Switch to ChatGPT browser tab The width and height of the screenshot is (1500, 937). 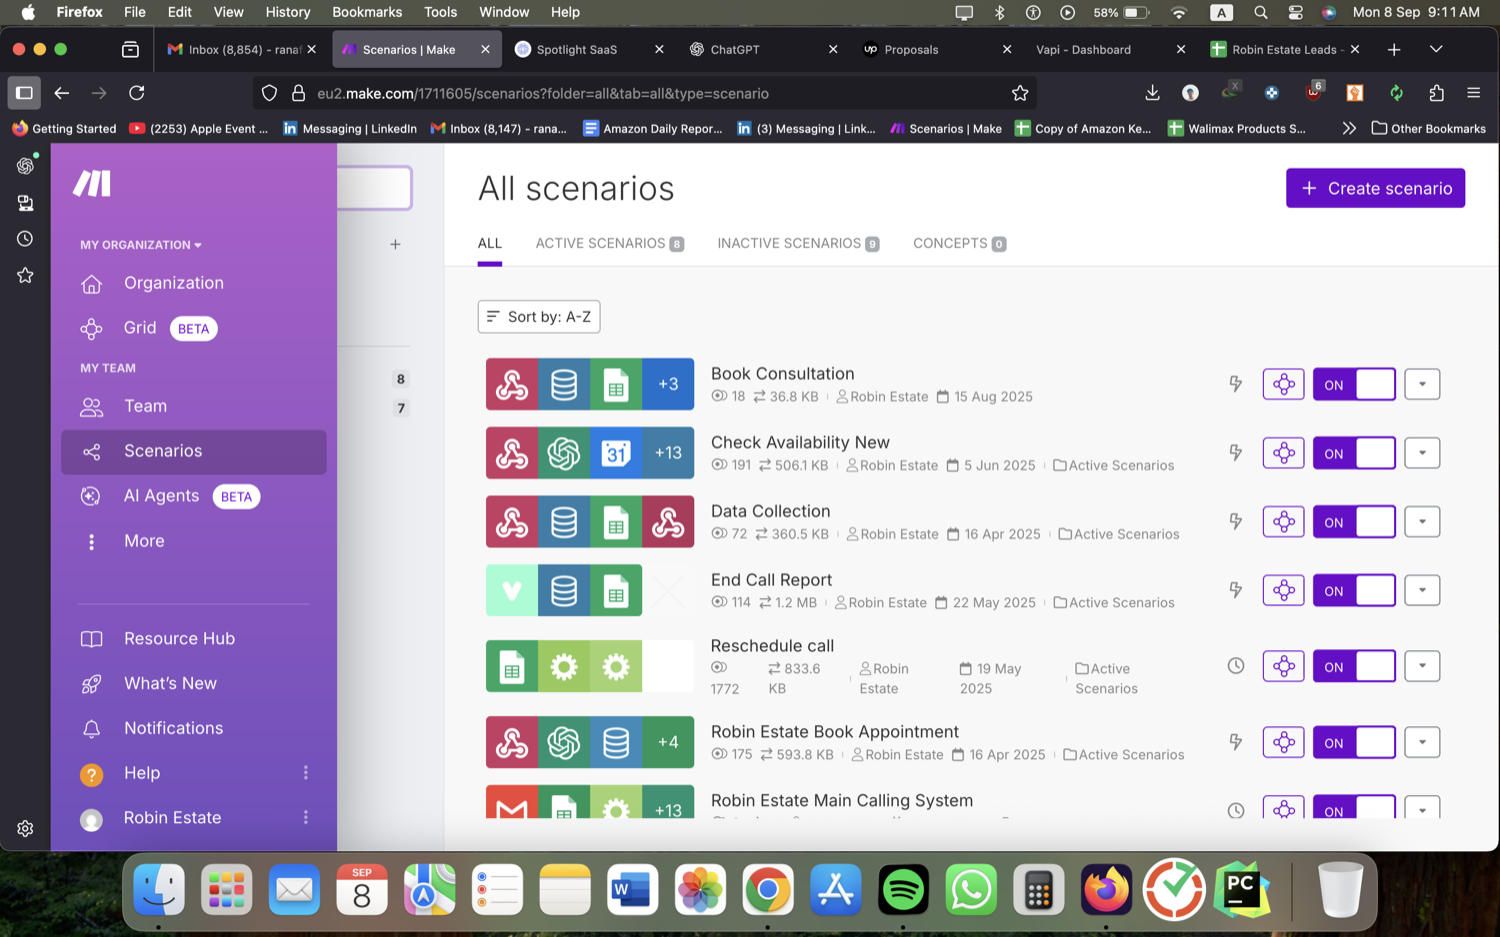point(762,49)
